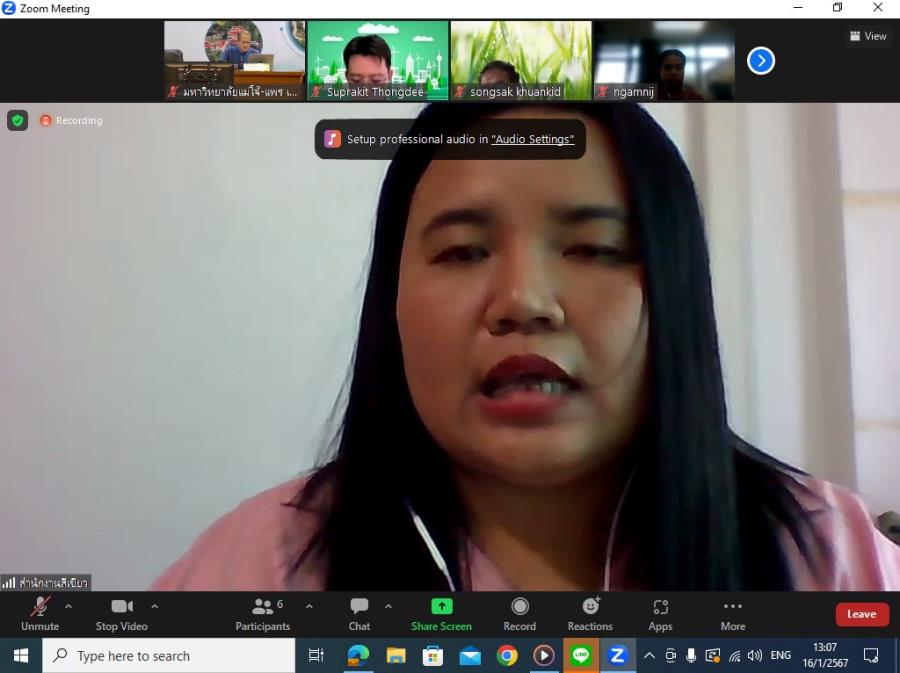Open the Apps panel

660,613
